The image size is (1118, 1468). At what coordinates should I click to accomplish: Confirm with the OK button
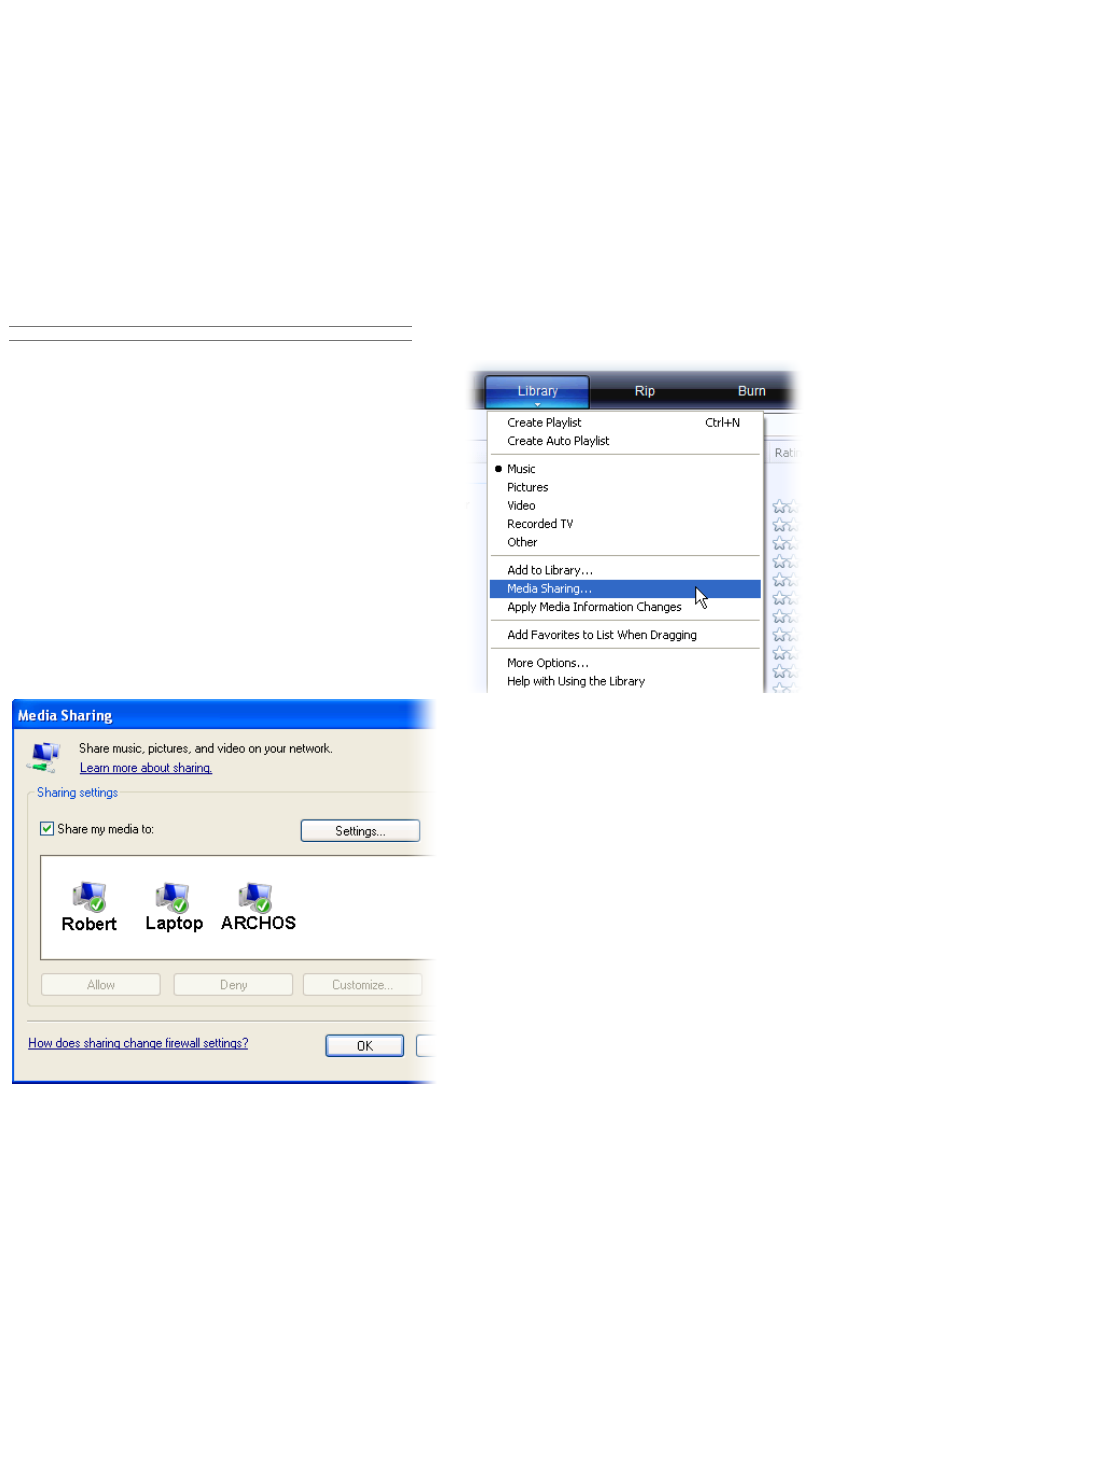point(365,1046)
